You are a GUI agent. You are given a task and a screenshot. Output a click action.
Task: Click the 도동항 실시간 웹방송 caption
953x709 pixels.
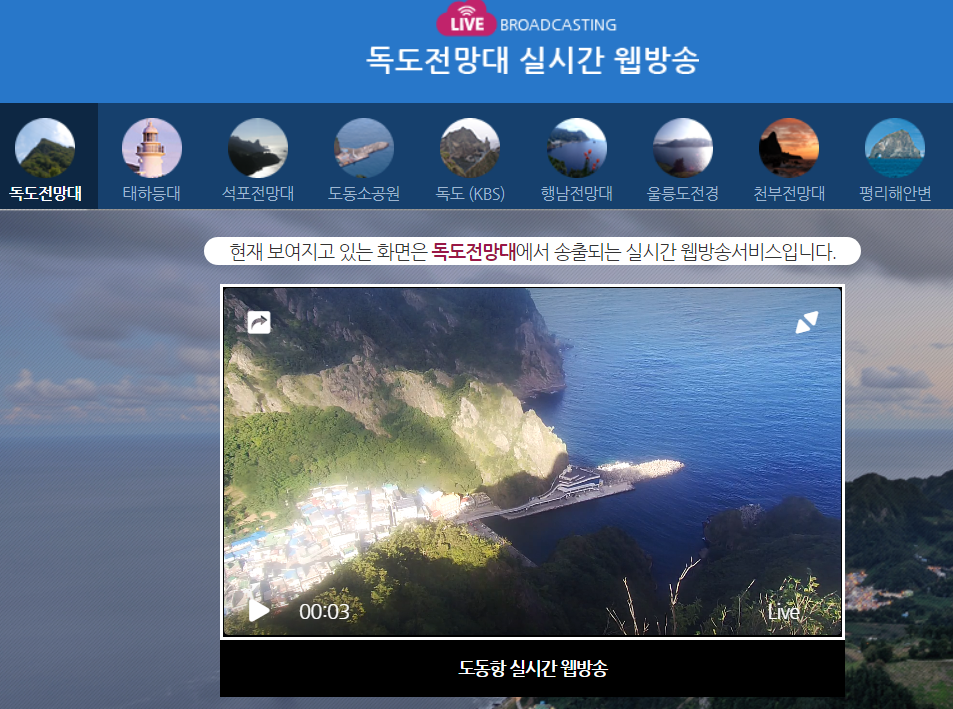[533, 668]
